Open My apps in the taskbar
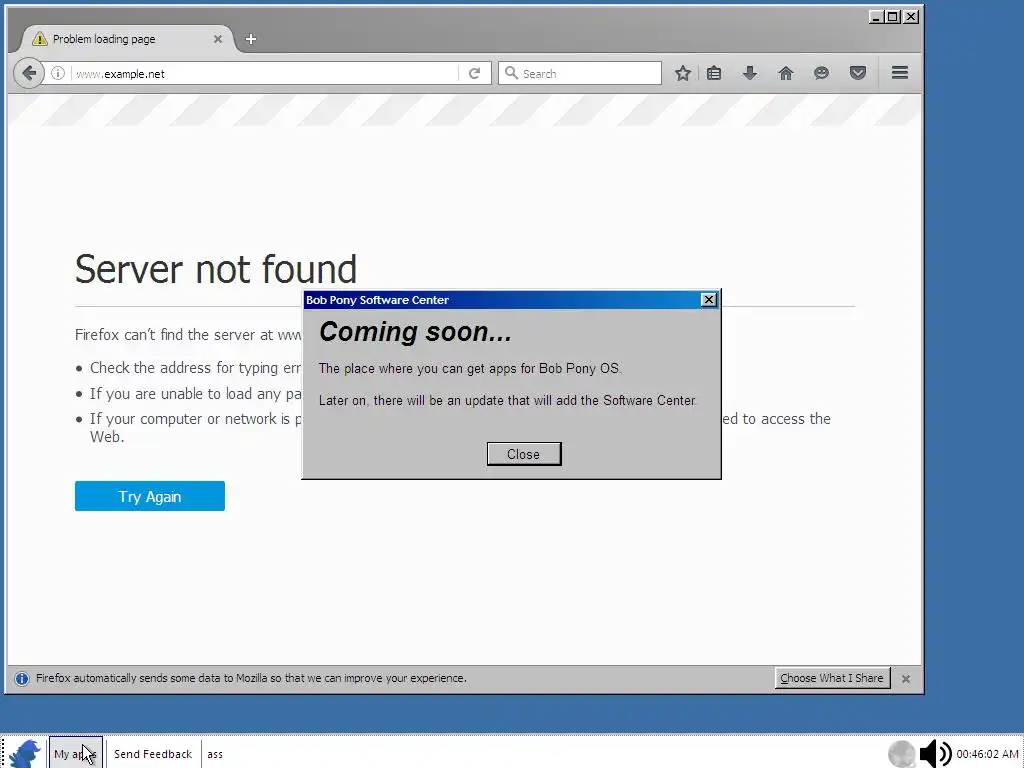 tap(76, 754)
